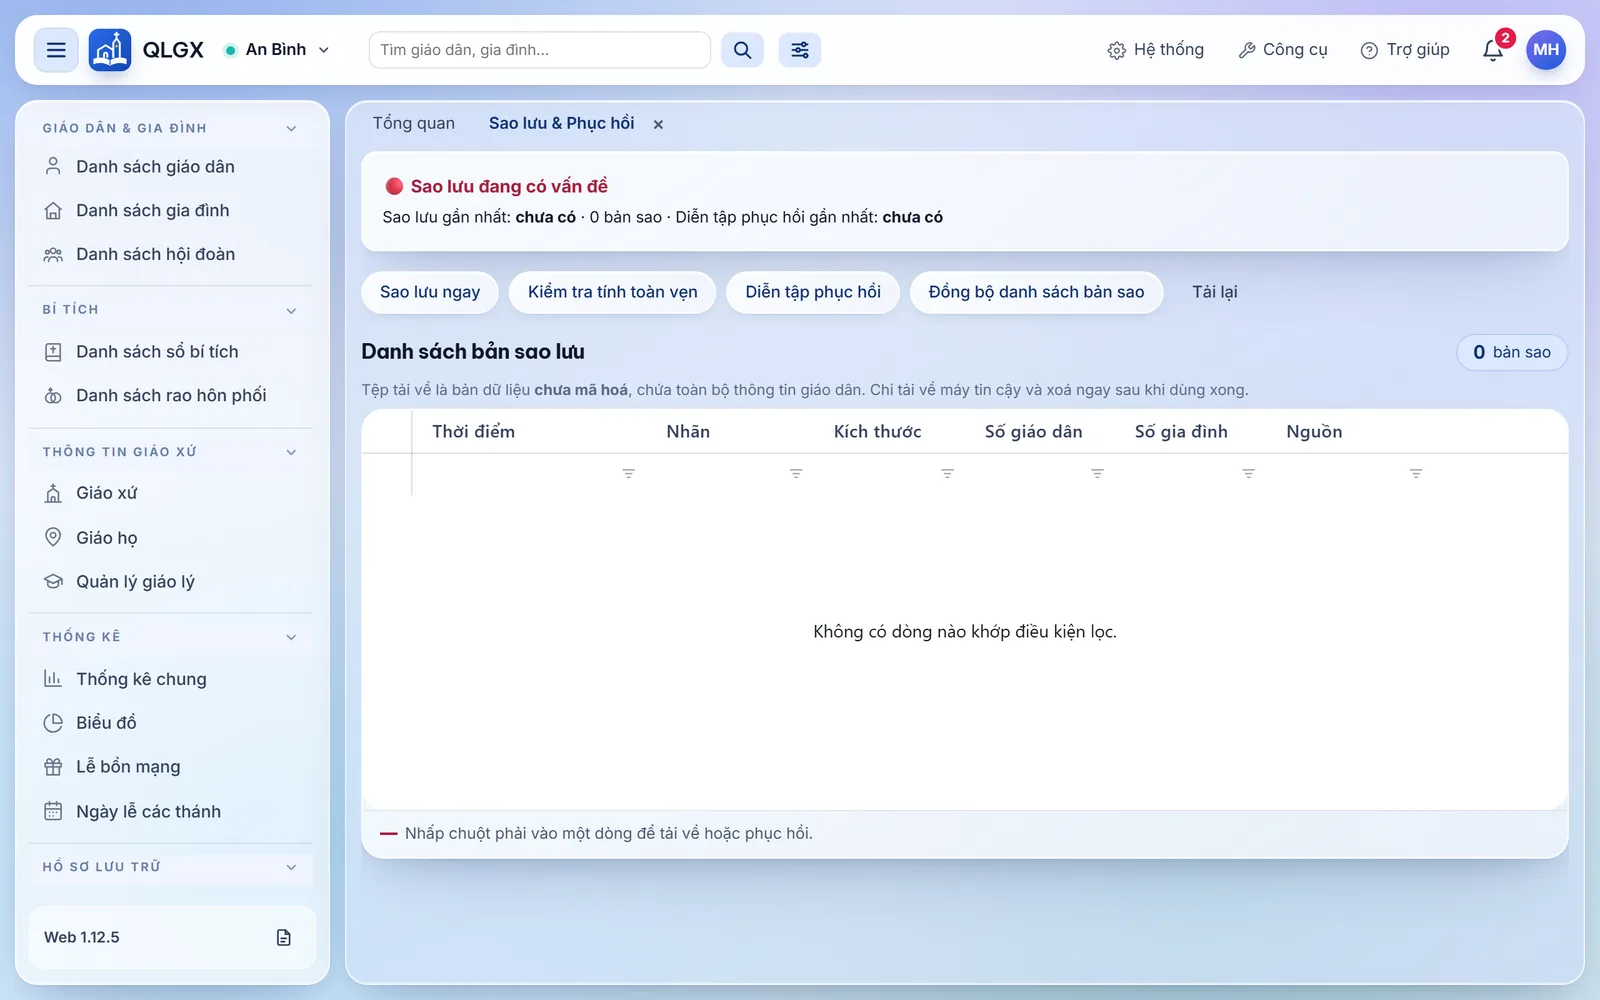
Task: Collapse the Thông tin giáo xứ section
Action: point(171,452)
